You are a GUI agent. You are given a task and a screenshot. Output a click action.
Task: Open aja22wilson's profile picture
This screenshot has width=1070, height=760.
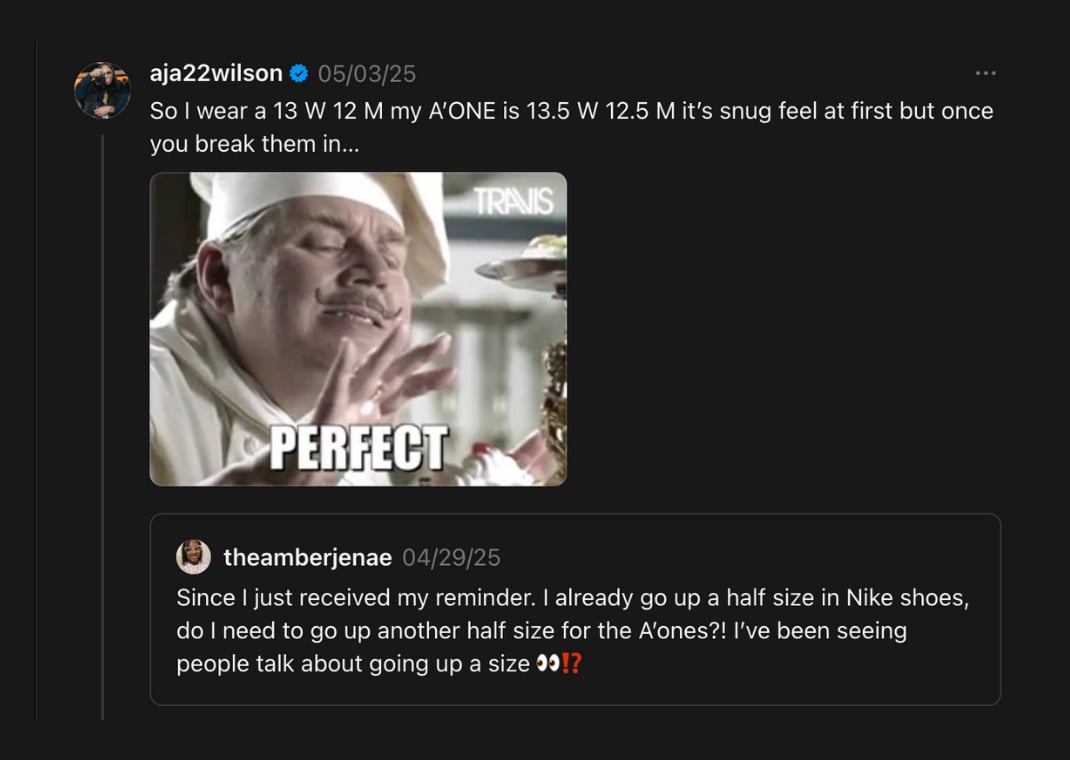(x=102, y=90)
